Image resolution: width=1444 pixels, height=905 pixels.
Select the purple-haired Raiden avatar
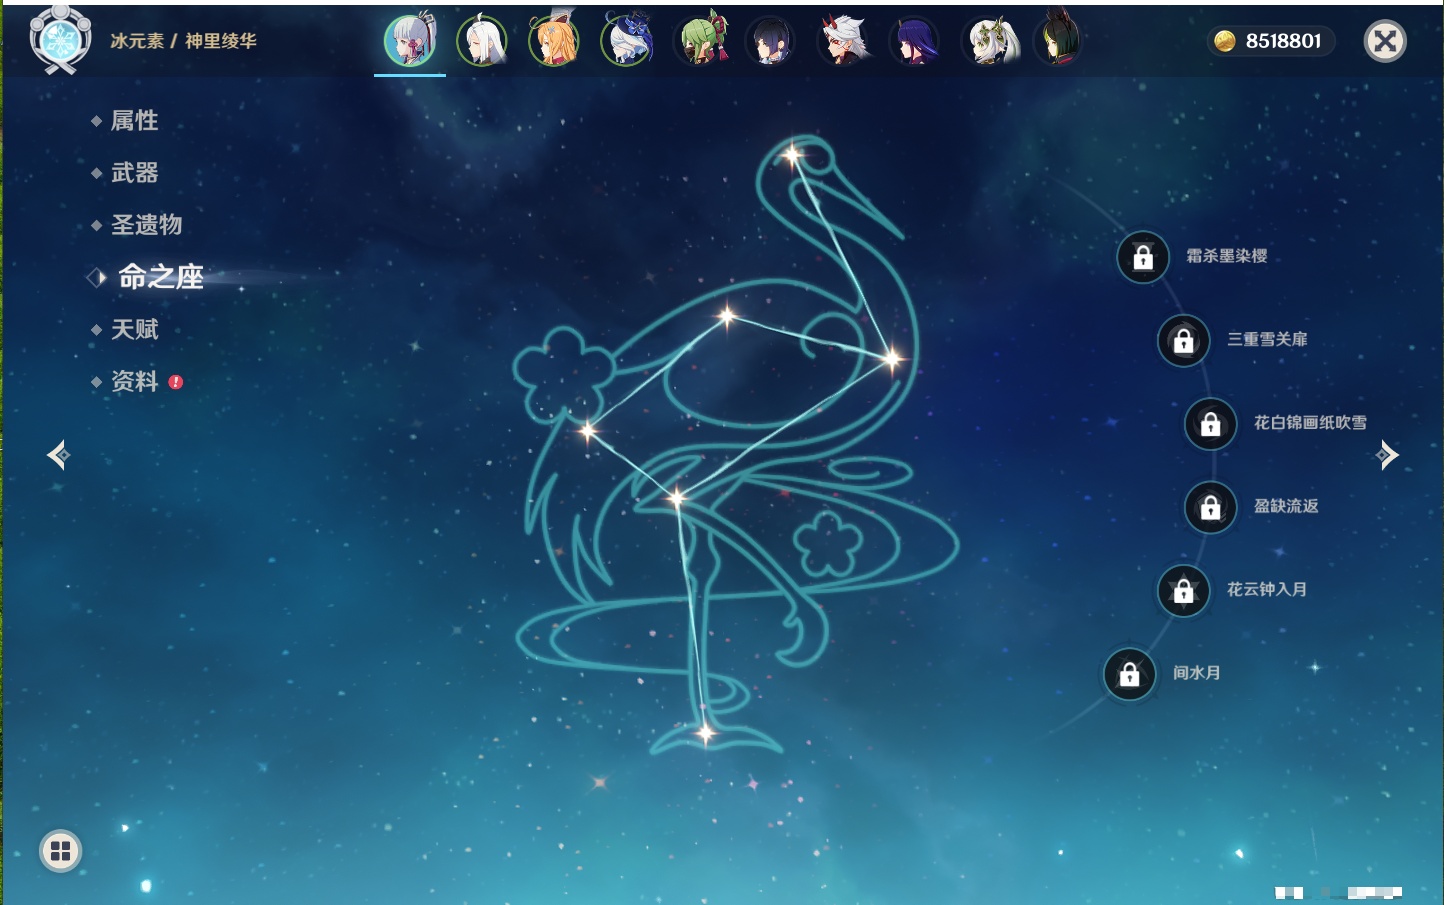point(914,41)
